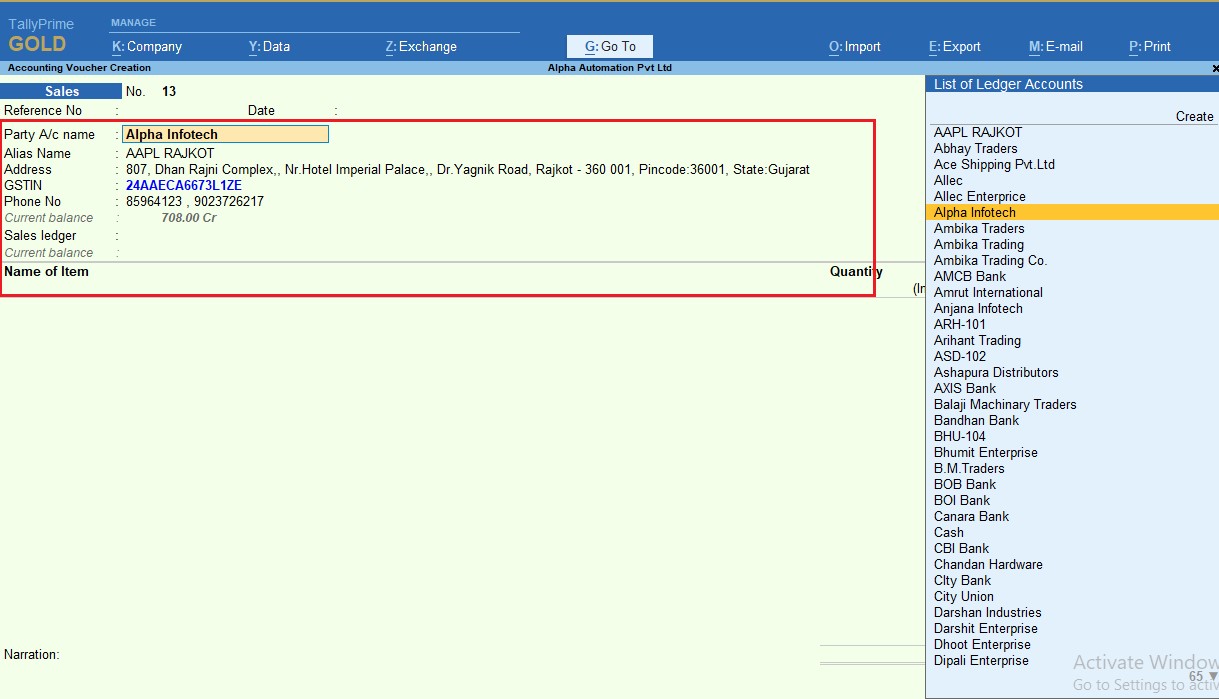Click the Go To button
This screenshot has width=1219, height=699.
coord(610,46)
